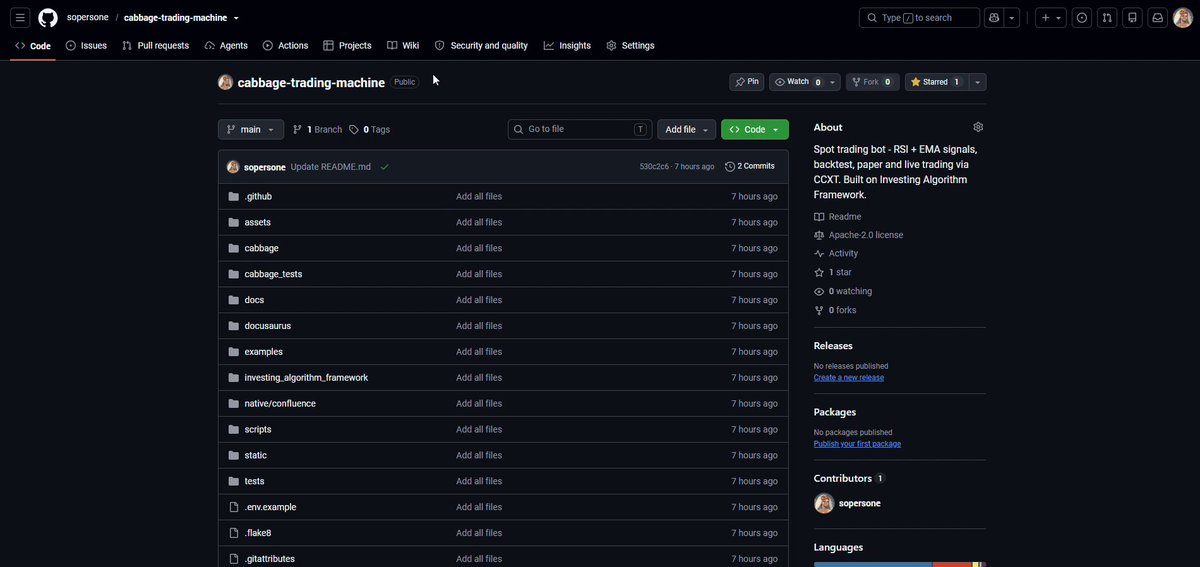Image resolution: width=1200 pixels, height=567 pixels.
Task: View the 0 watching link
Action: (843, 291)
